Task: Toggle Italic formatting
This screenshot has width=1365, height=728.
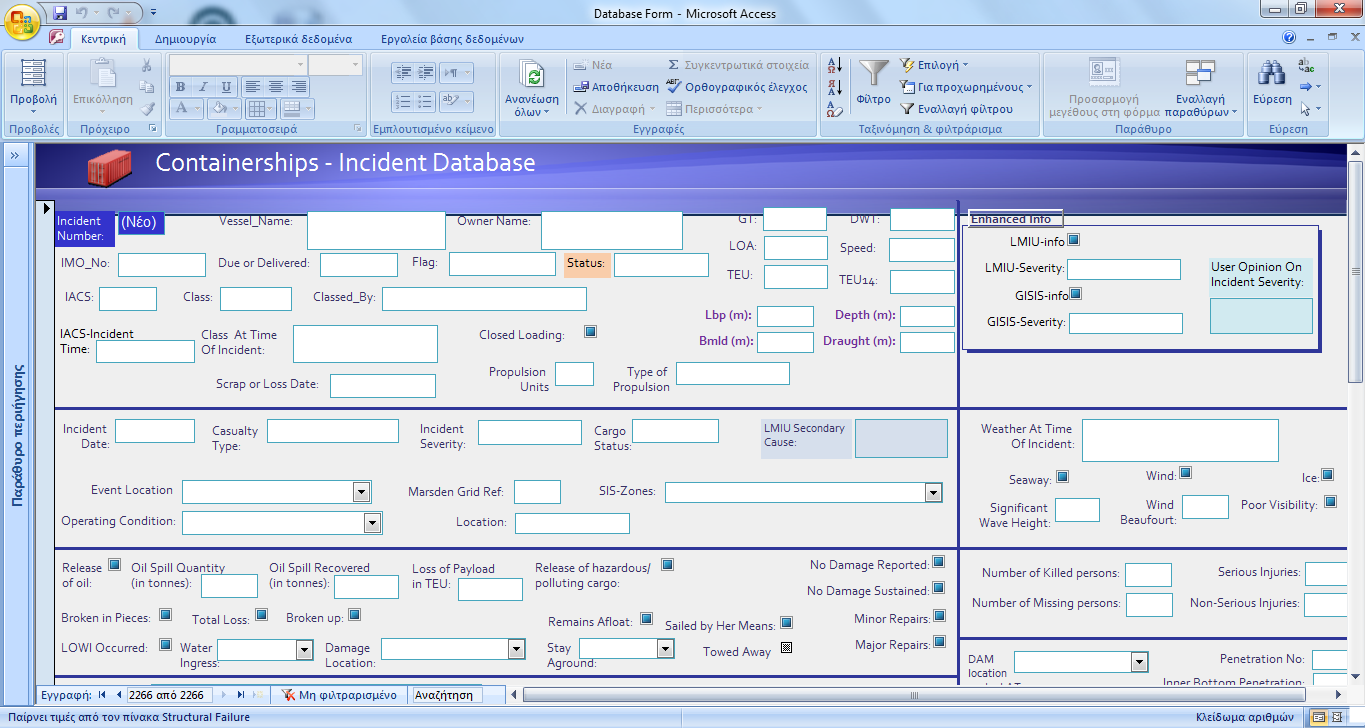Action: [x=204, y=87]
